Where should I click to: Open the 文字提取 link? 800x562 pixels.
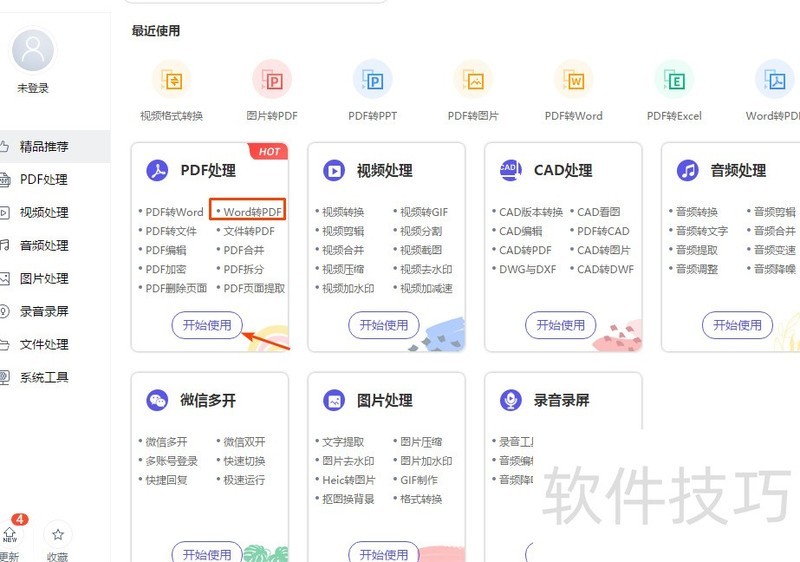(343, 442)
